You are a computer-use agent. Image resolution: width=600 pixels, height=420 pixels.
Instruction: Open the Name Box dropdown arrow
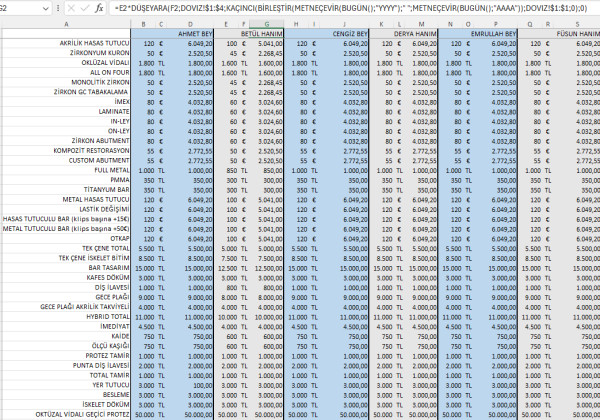pyautogui.click(x=46, y=7)
